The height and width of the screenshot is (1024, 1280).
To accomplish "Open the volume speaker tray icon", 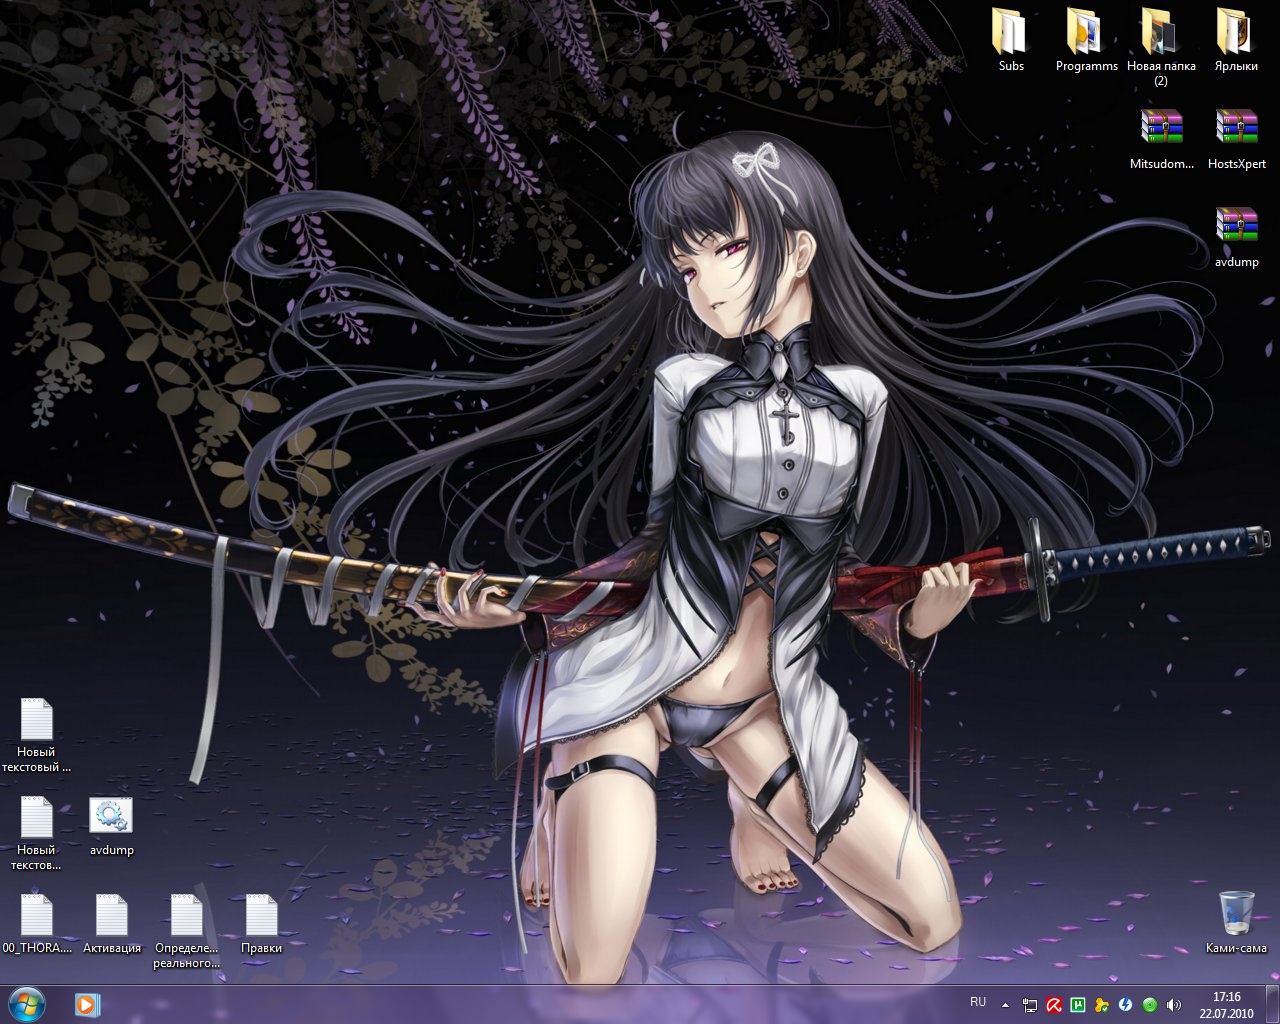I will click(x=1173, y=1004).
